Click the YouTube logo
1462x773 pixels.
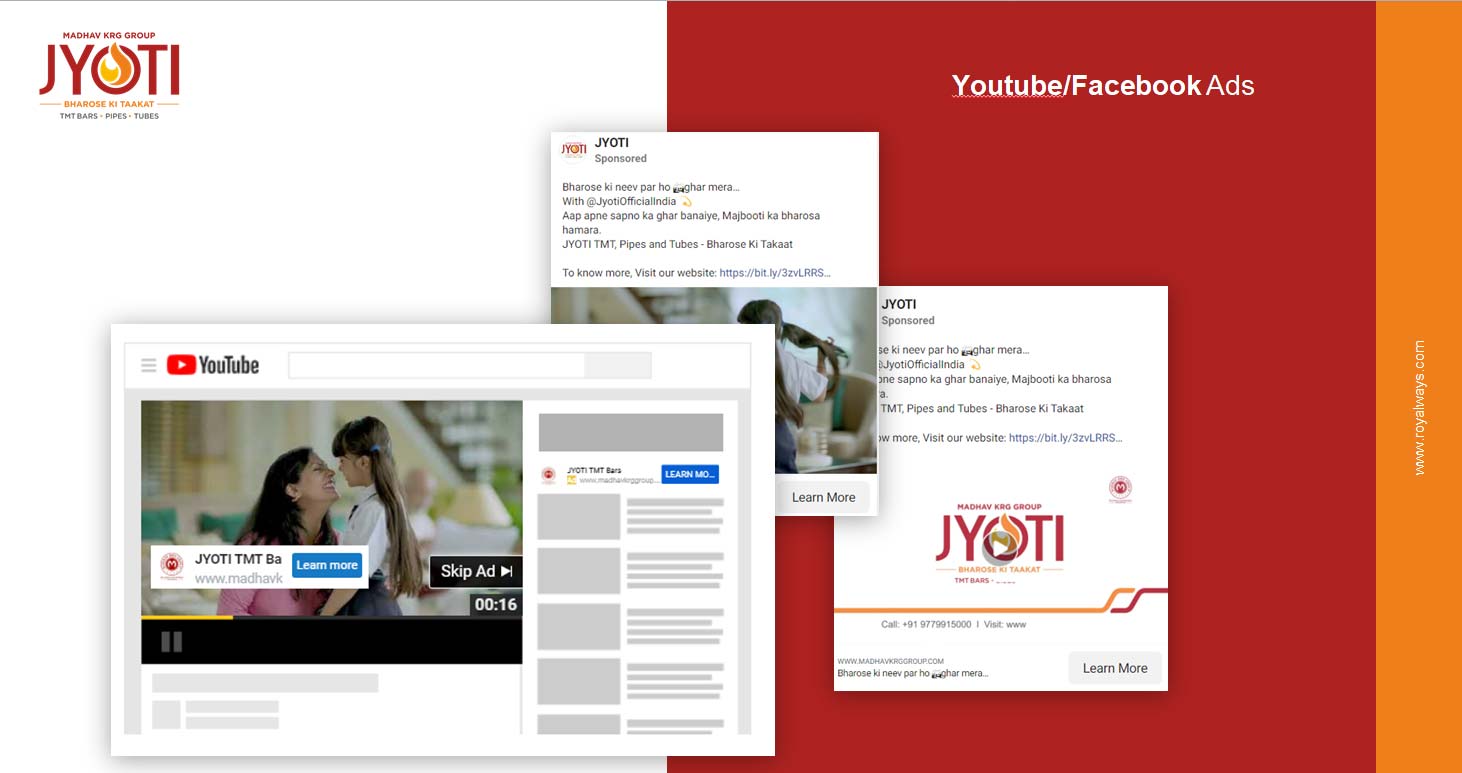coord(213,365)
